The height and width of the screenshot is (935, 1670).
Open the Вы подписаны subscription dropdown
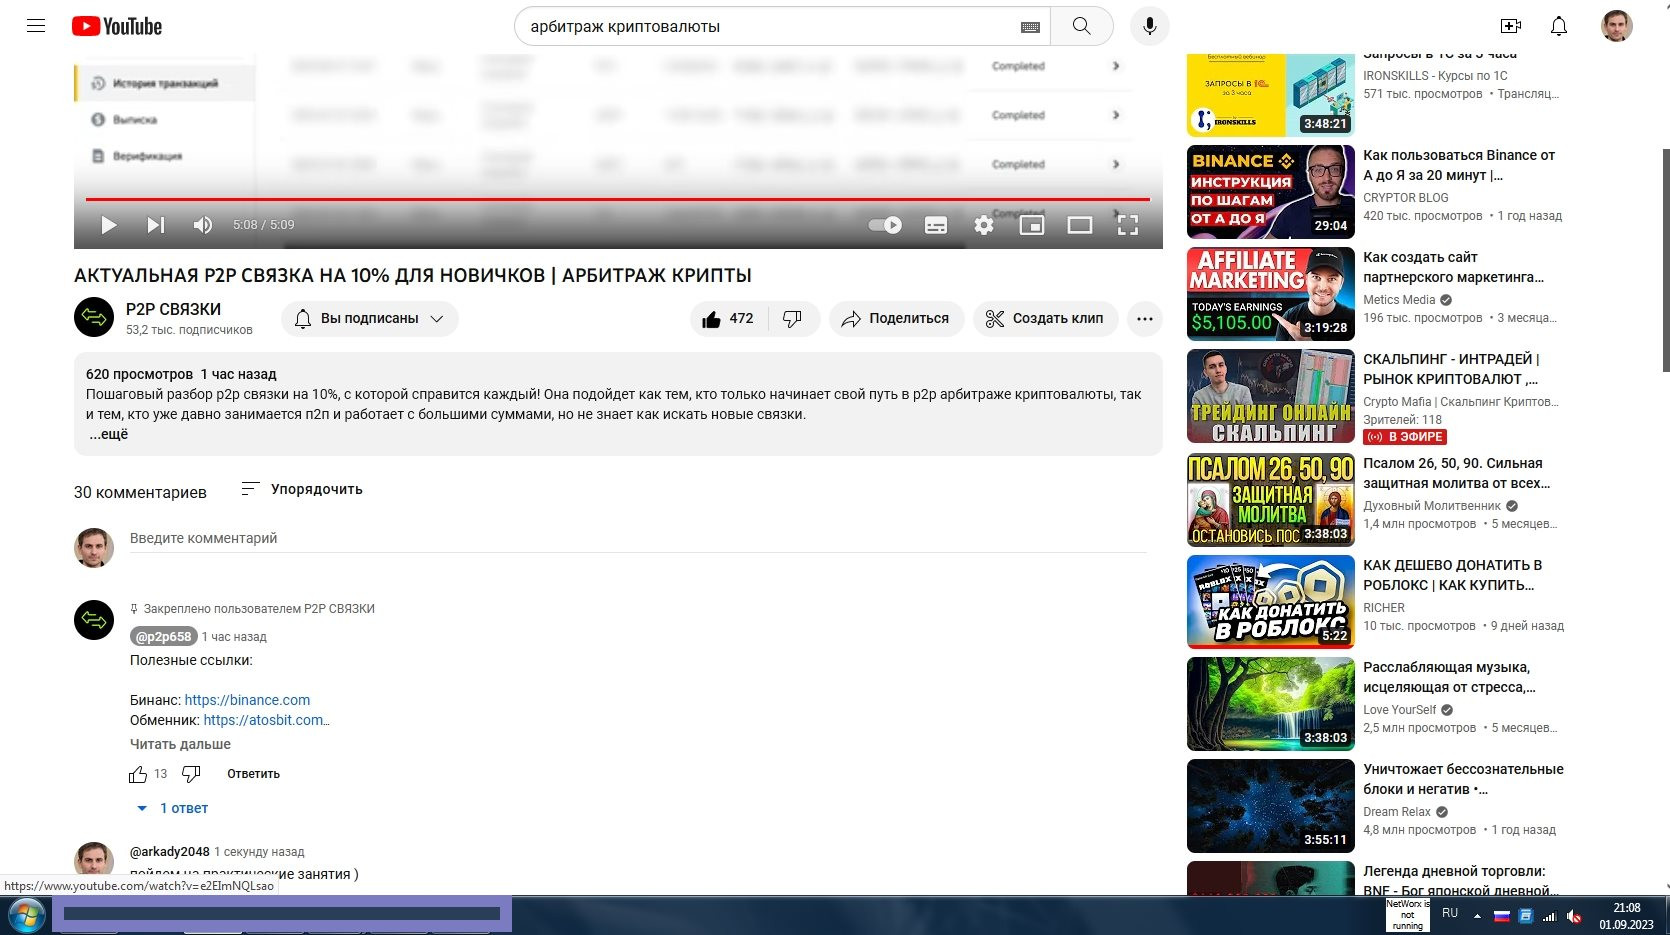(370, 318)
